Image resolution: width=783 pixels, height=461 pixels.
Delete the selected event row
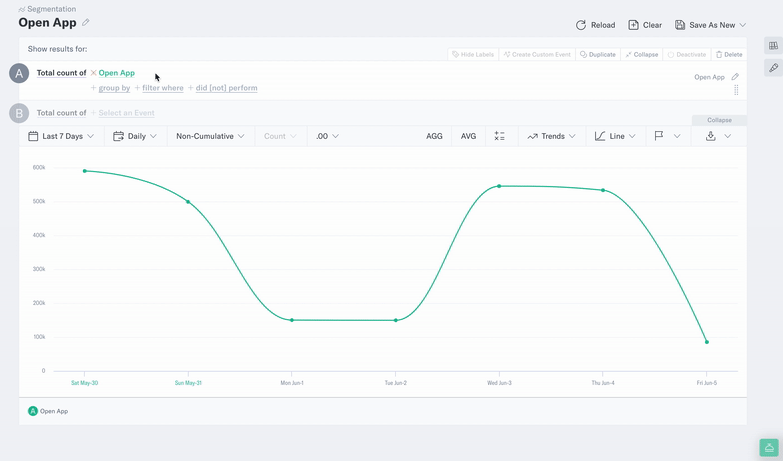pyautogui.click(x=729, y=54)
